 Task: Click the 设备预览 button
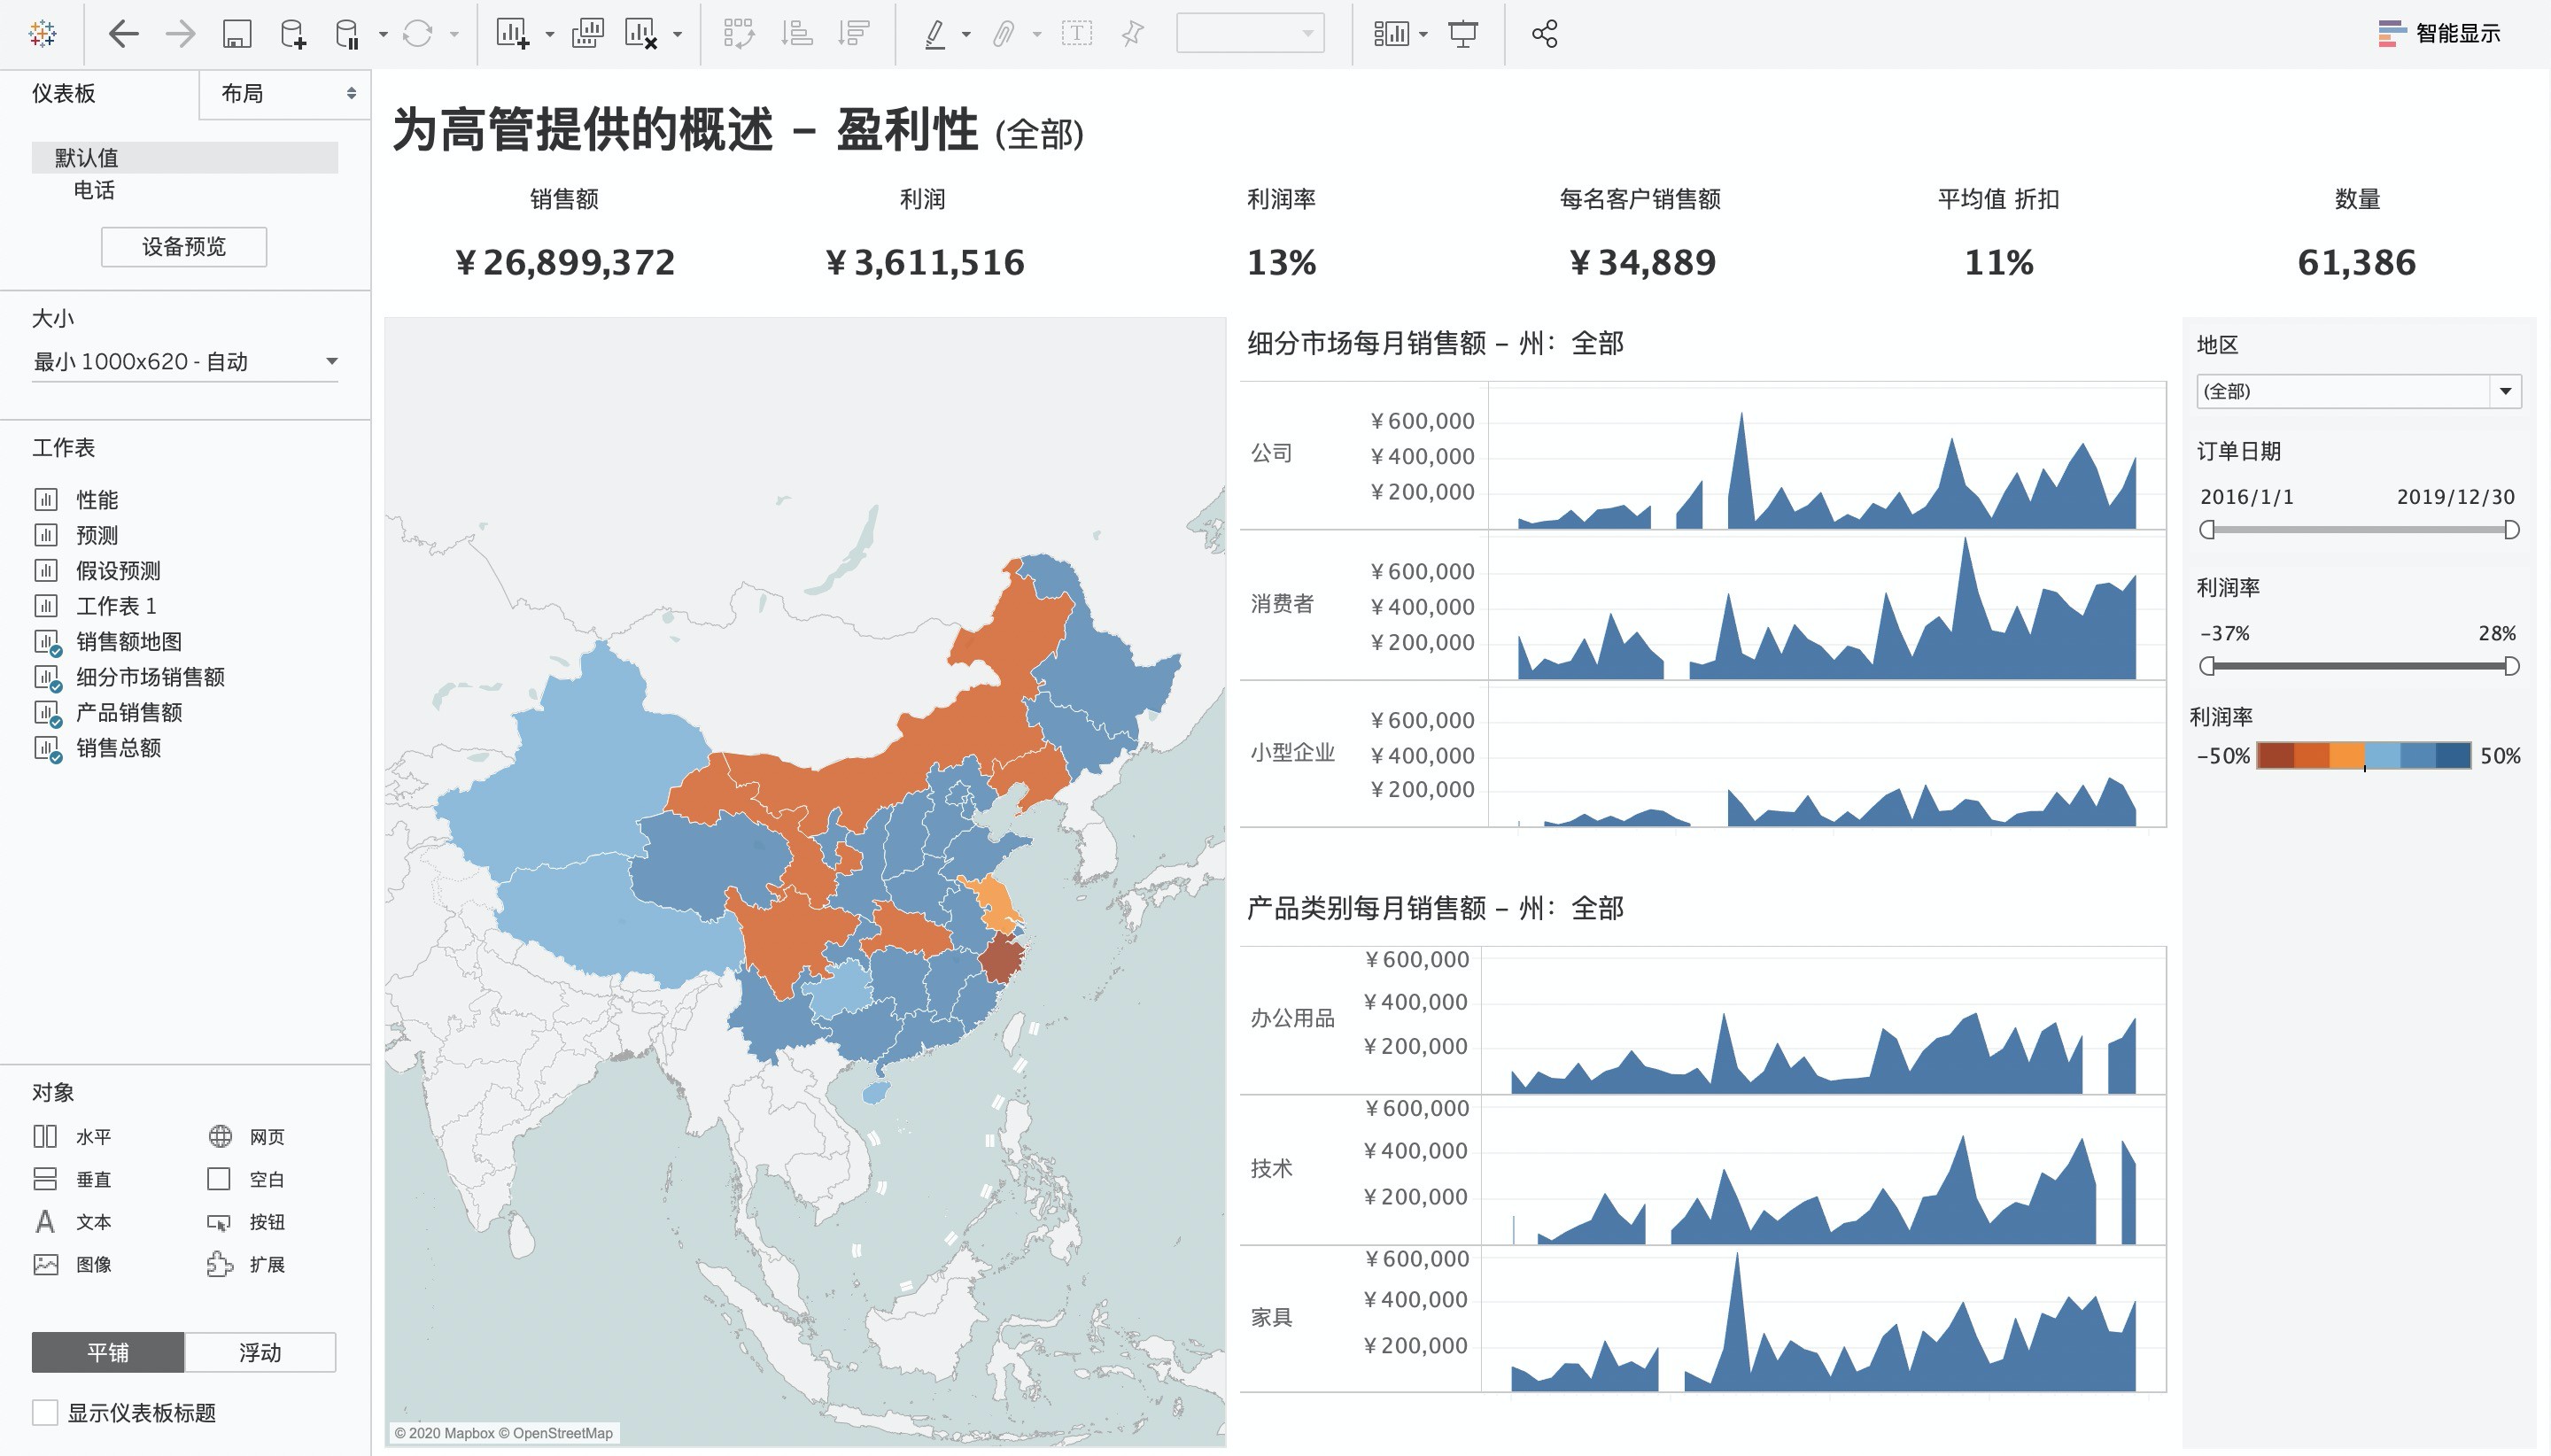[184, 247]
